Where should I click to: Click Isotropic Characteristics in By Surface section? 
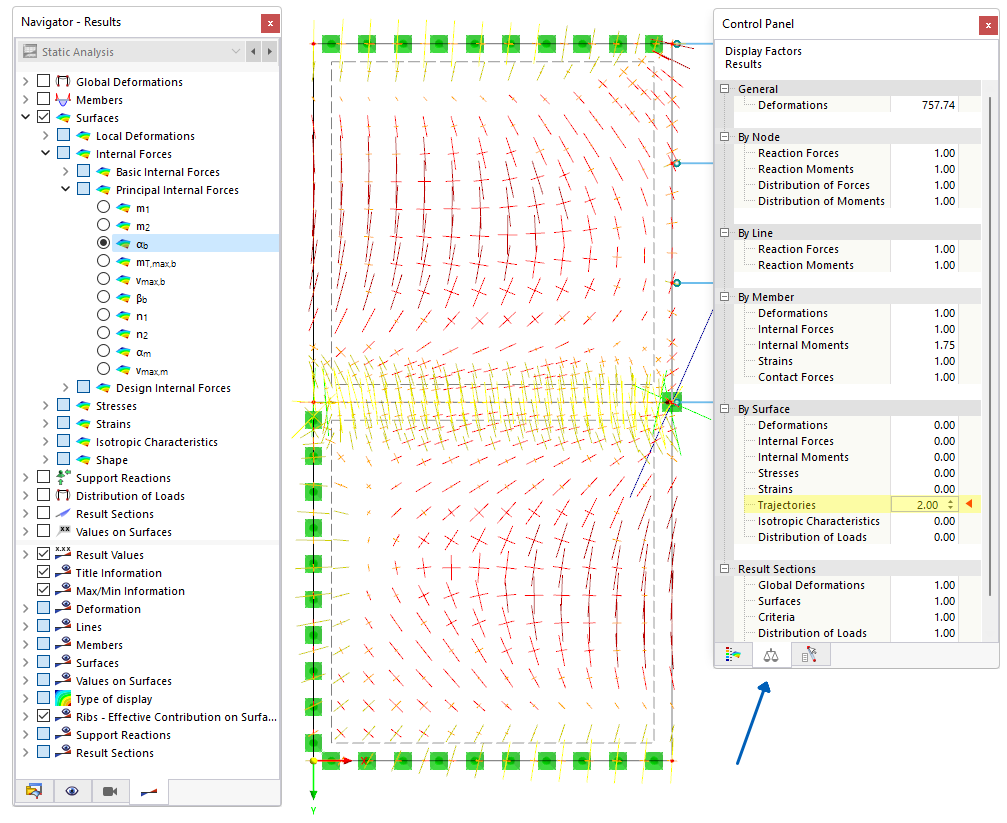coord(818,521)
